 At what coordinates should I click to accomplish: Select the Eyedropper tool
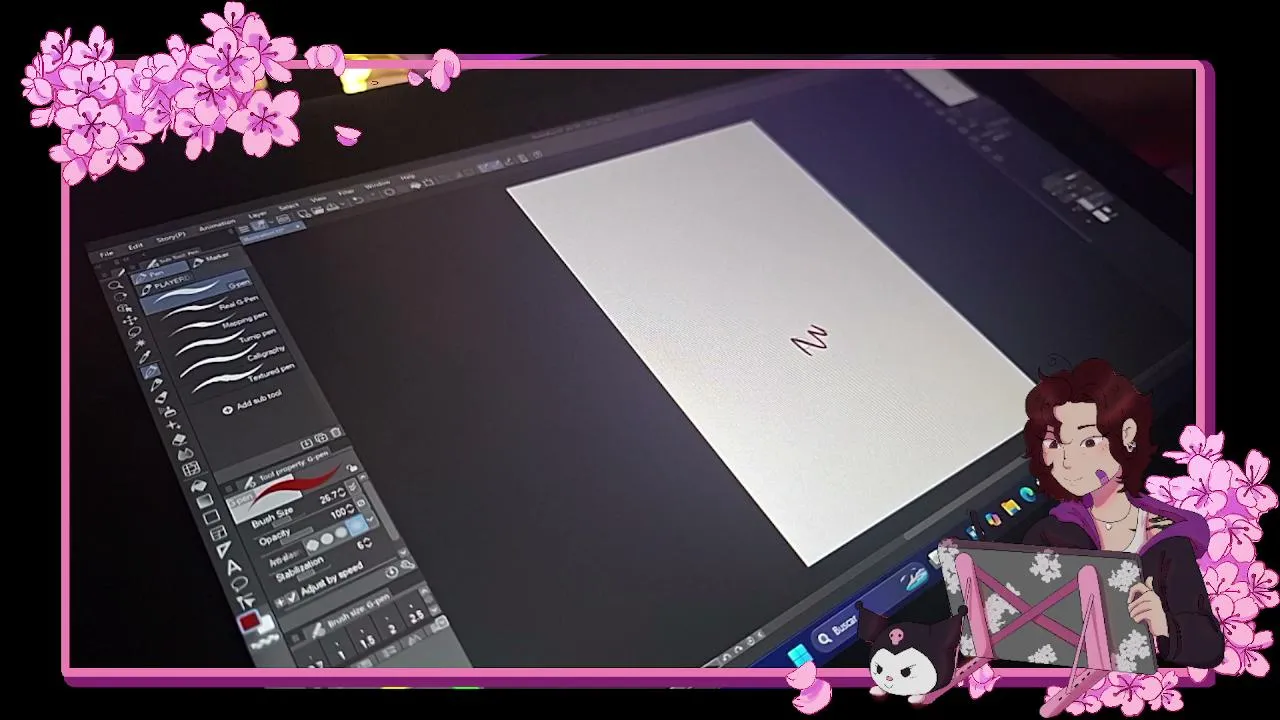pyautogui.click(x=143, y=356)
